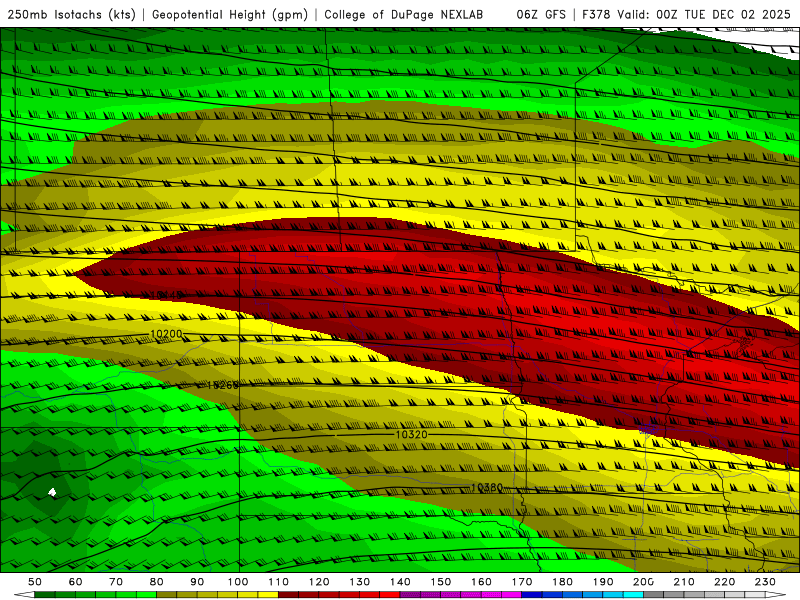This screenshot has height=600, width=800.
Task: Click the 60 knot color bar label
Action: tap(75, 582)
